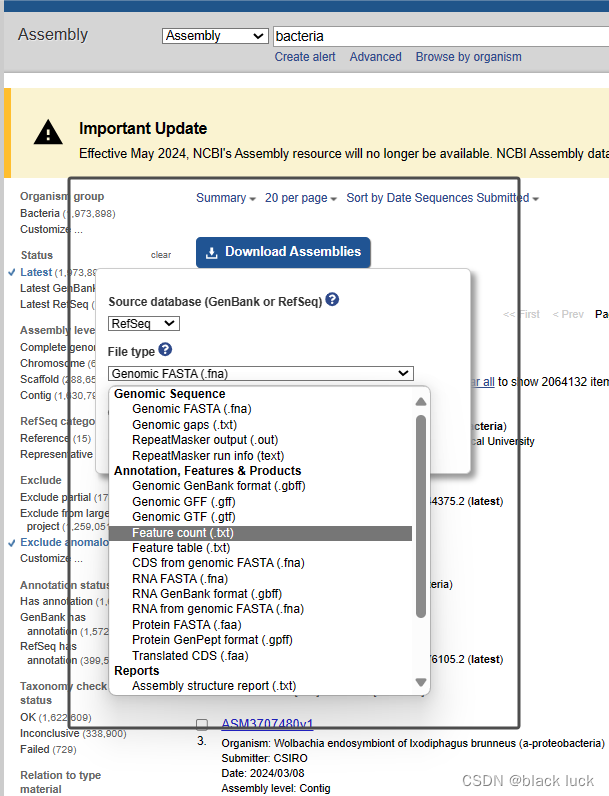The image size is (609, 796).
Task: Pick the highlighted Feature count (.txt) option
Action: pos(261,533)
